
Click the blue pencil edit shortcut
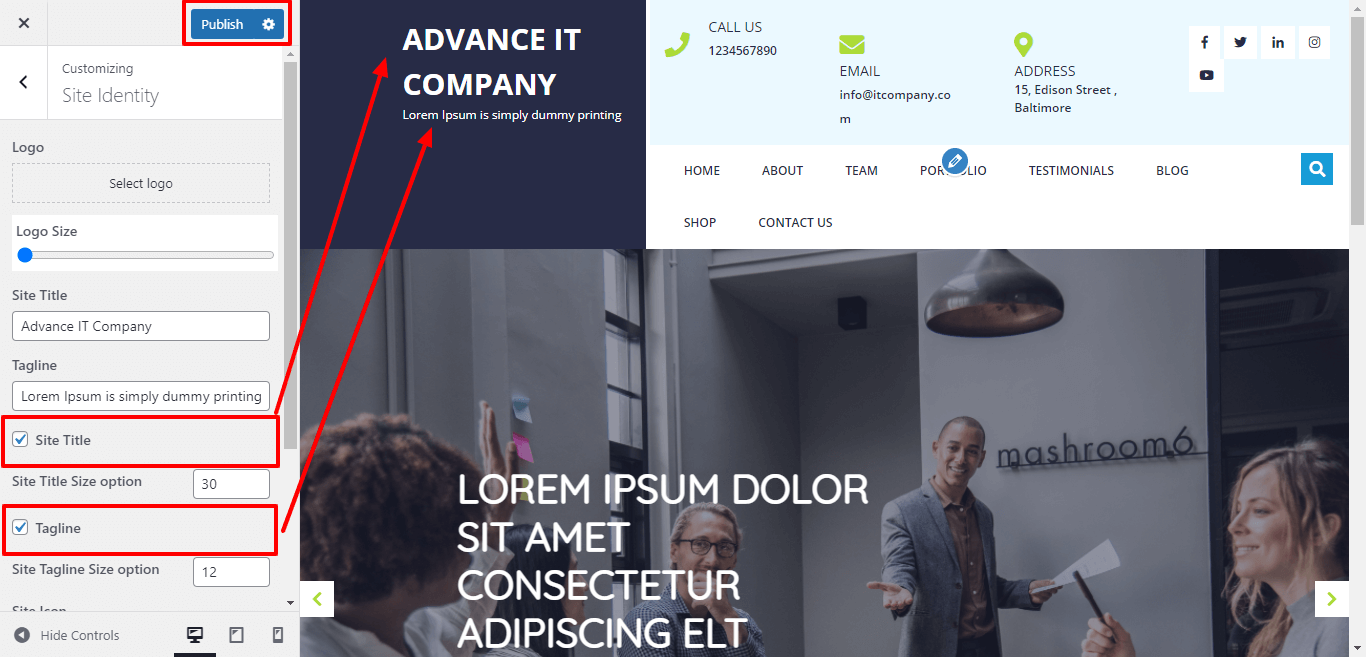click(x=955, y=160)
